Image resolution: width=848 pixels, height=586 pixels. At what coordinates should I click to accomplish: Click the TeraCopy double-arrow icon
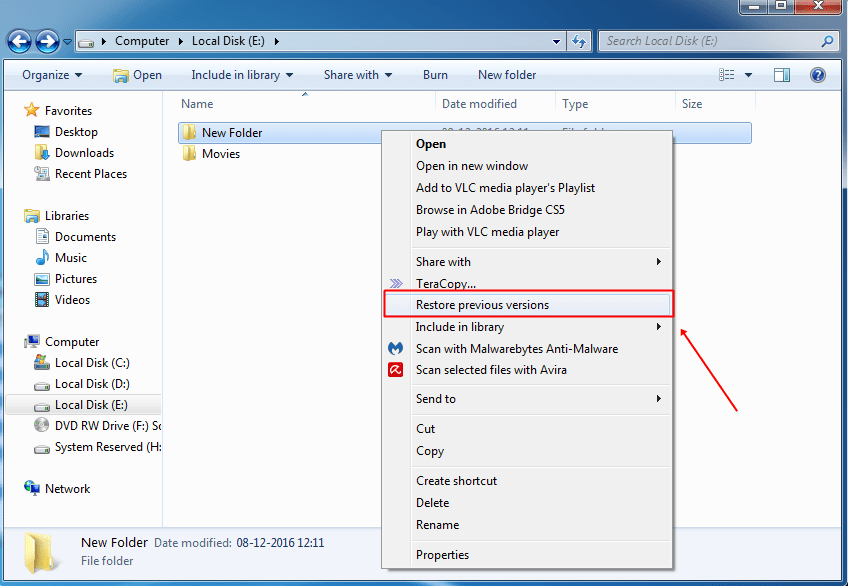[394, 284]
